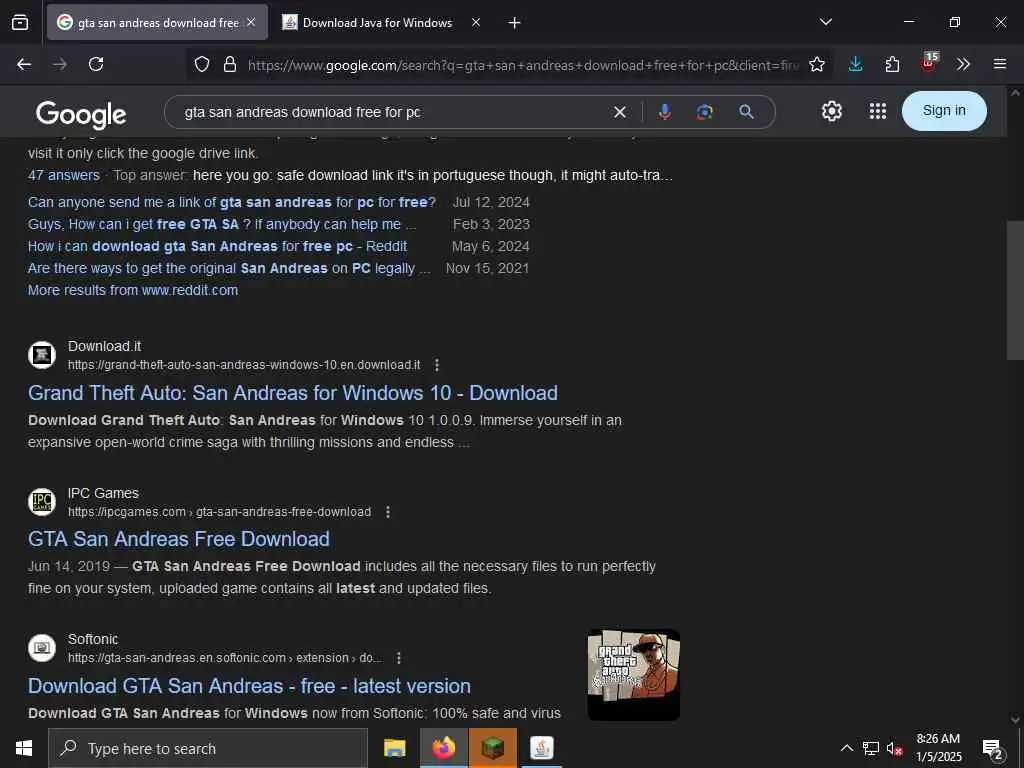The height and width of the screenshot is (768, 1024).
Task: Go back to previous page
Action: 24,64
